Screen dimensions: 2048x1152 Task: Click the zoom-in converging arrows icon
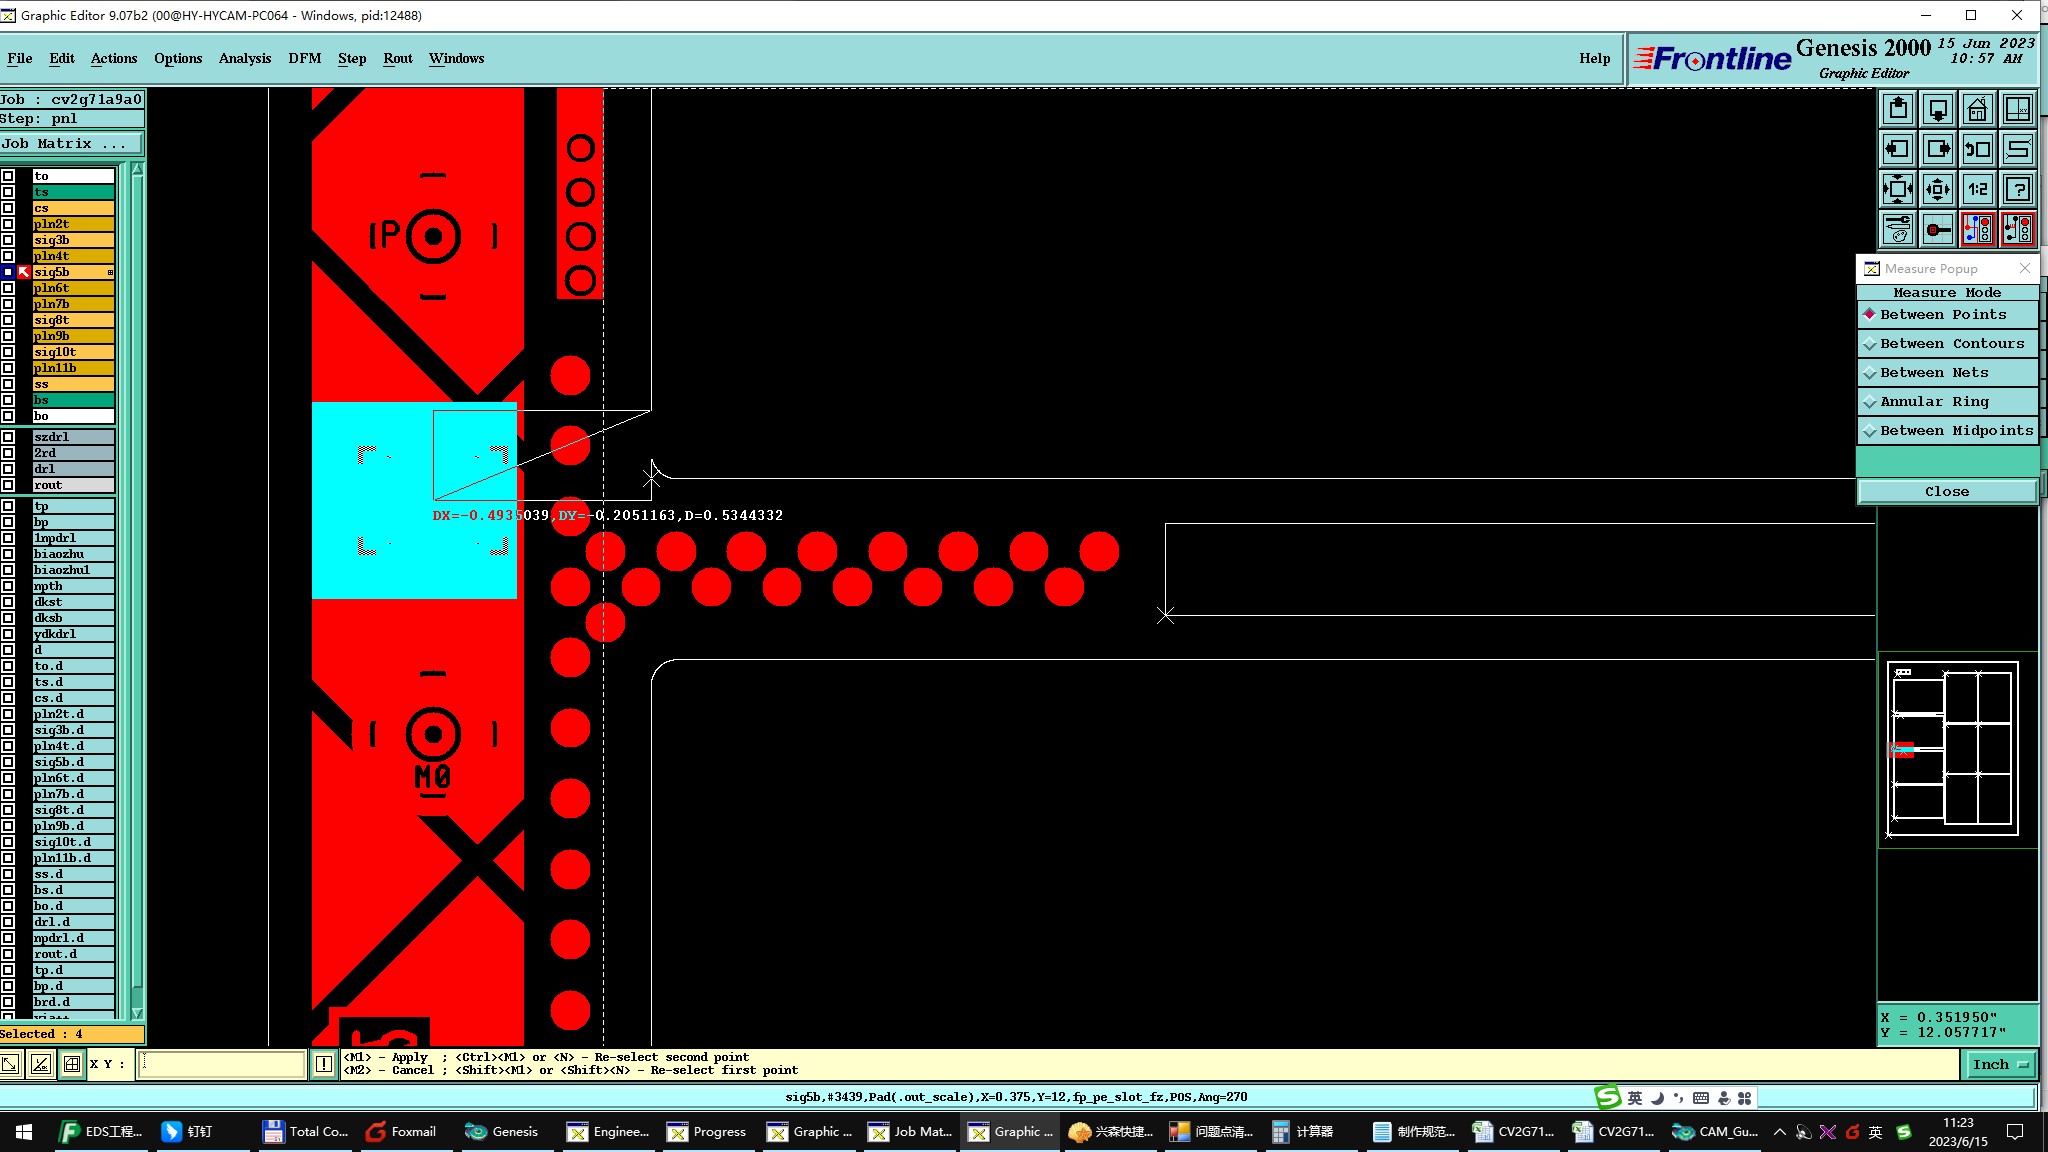click(1897, 189)
